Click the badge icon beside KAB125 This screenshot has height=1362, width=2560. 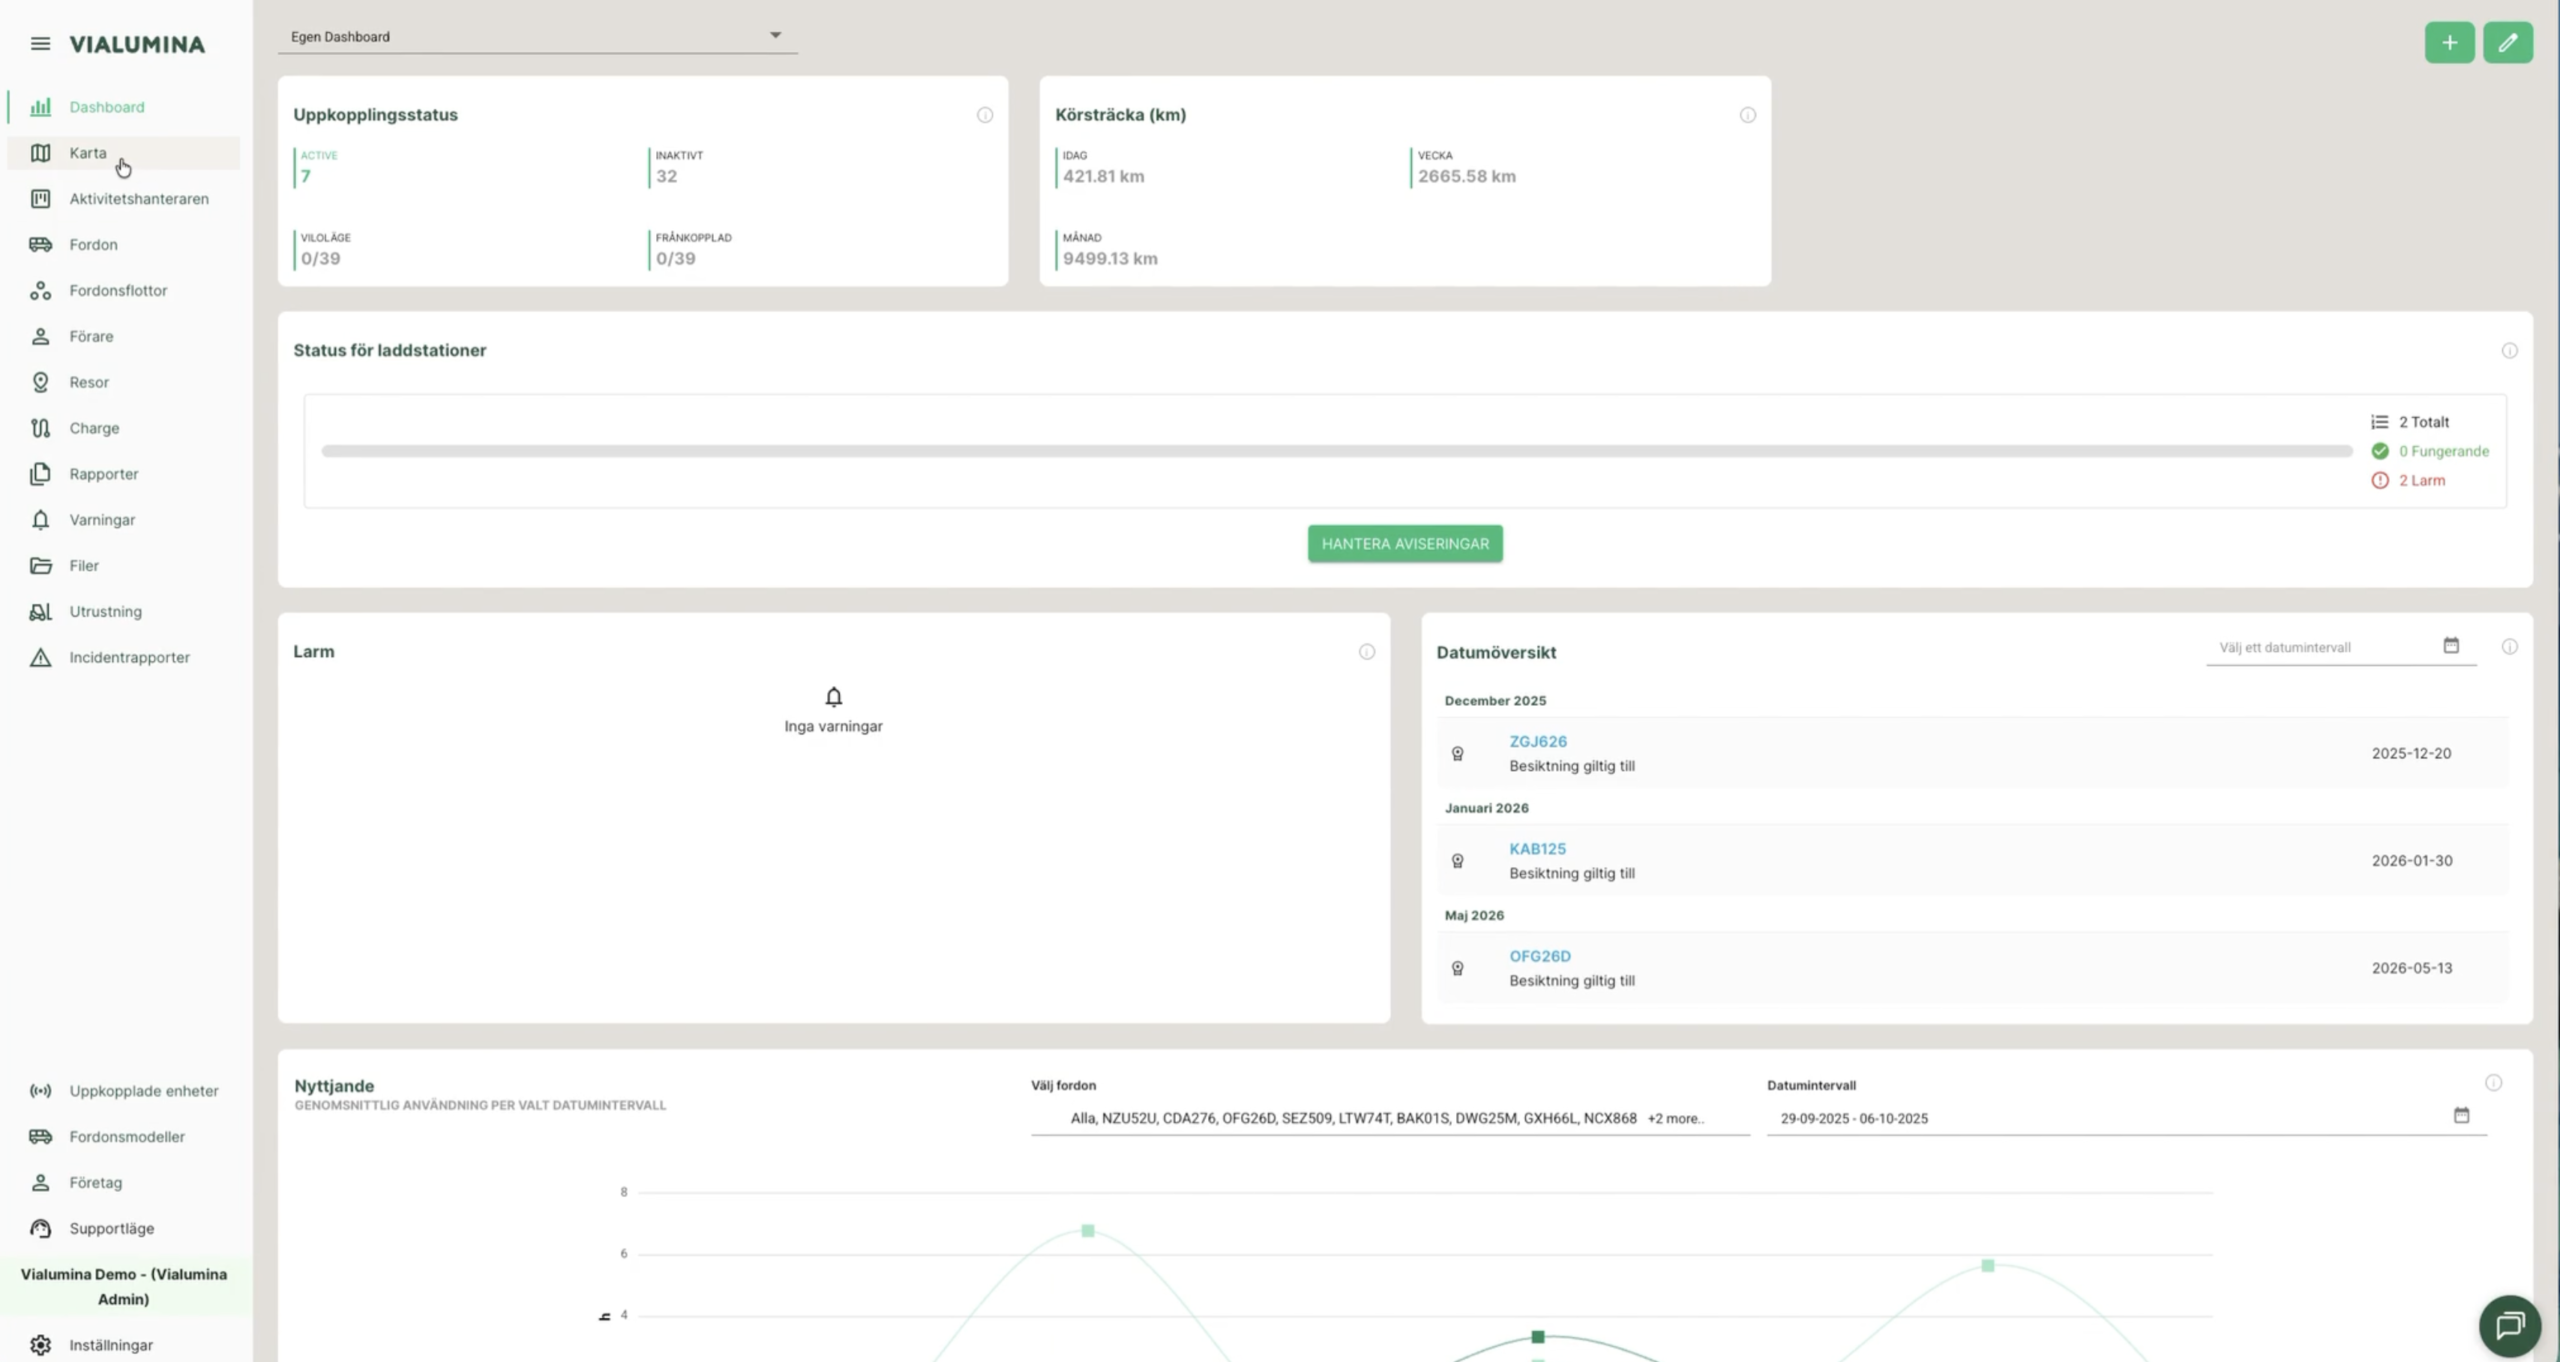(1457, 861)
